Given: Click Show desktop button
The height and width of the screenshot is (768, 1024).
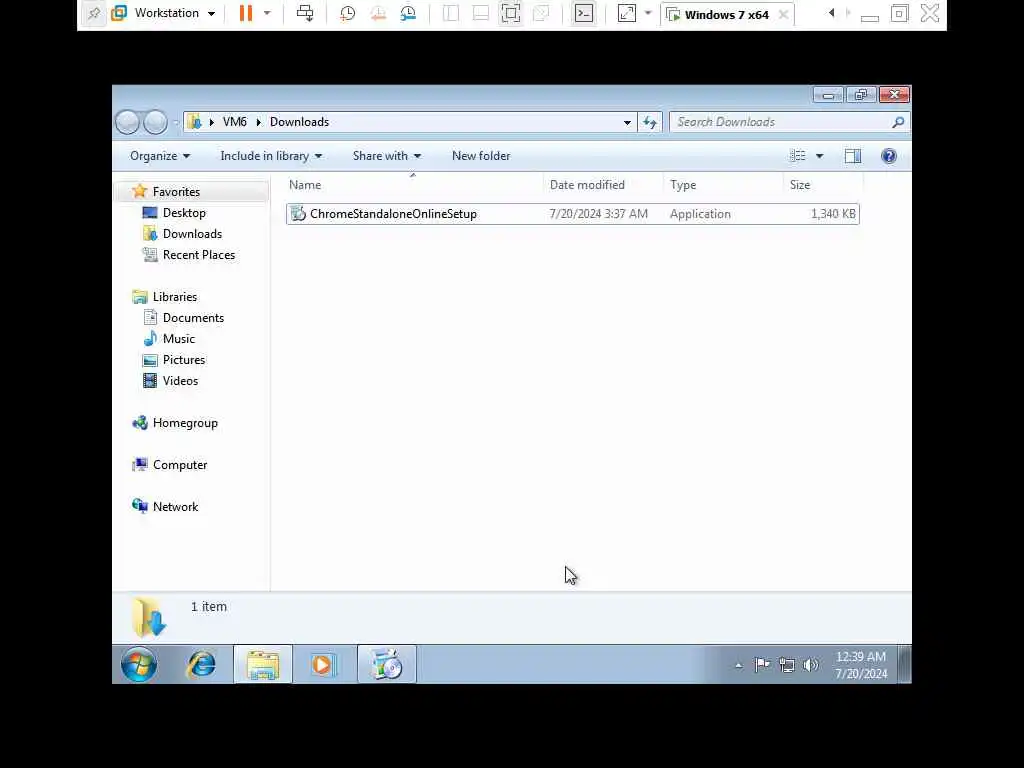Looking at the screenshot, I should 904,665.
